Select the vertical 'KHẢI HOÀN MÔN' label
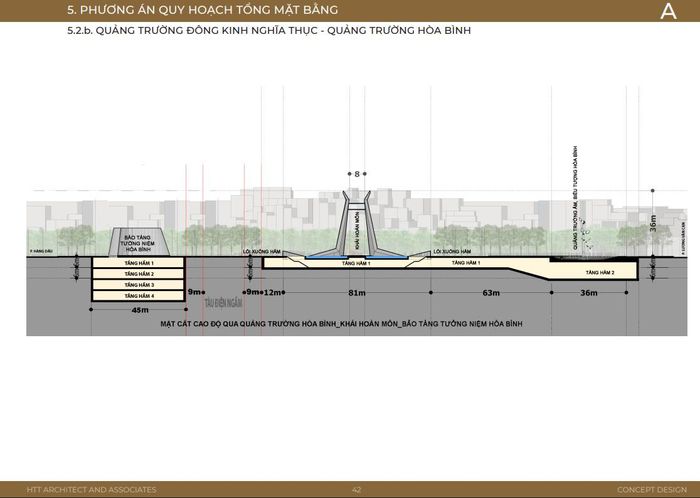This screenshot has width=700, height=498. pyautogui.click(x=357, y=231)
